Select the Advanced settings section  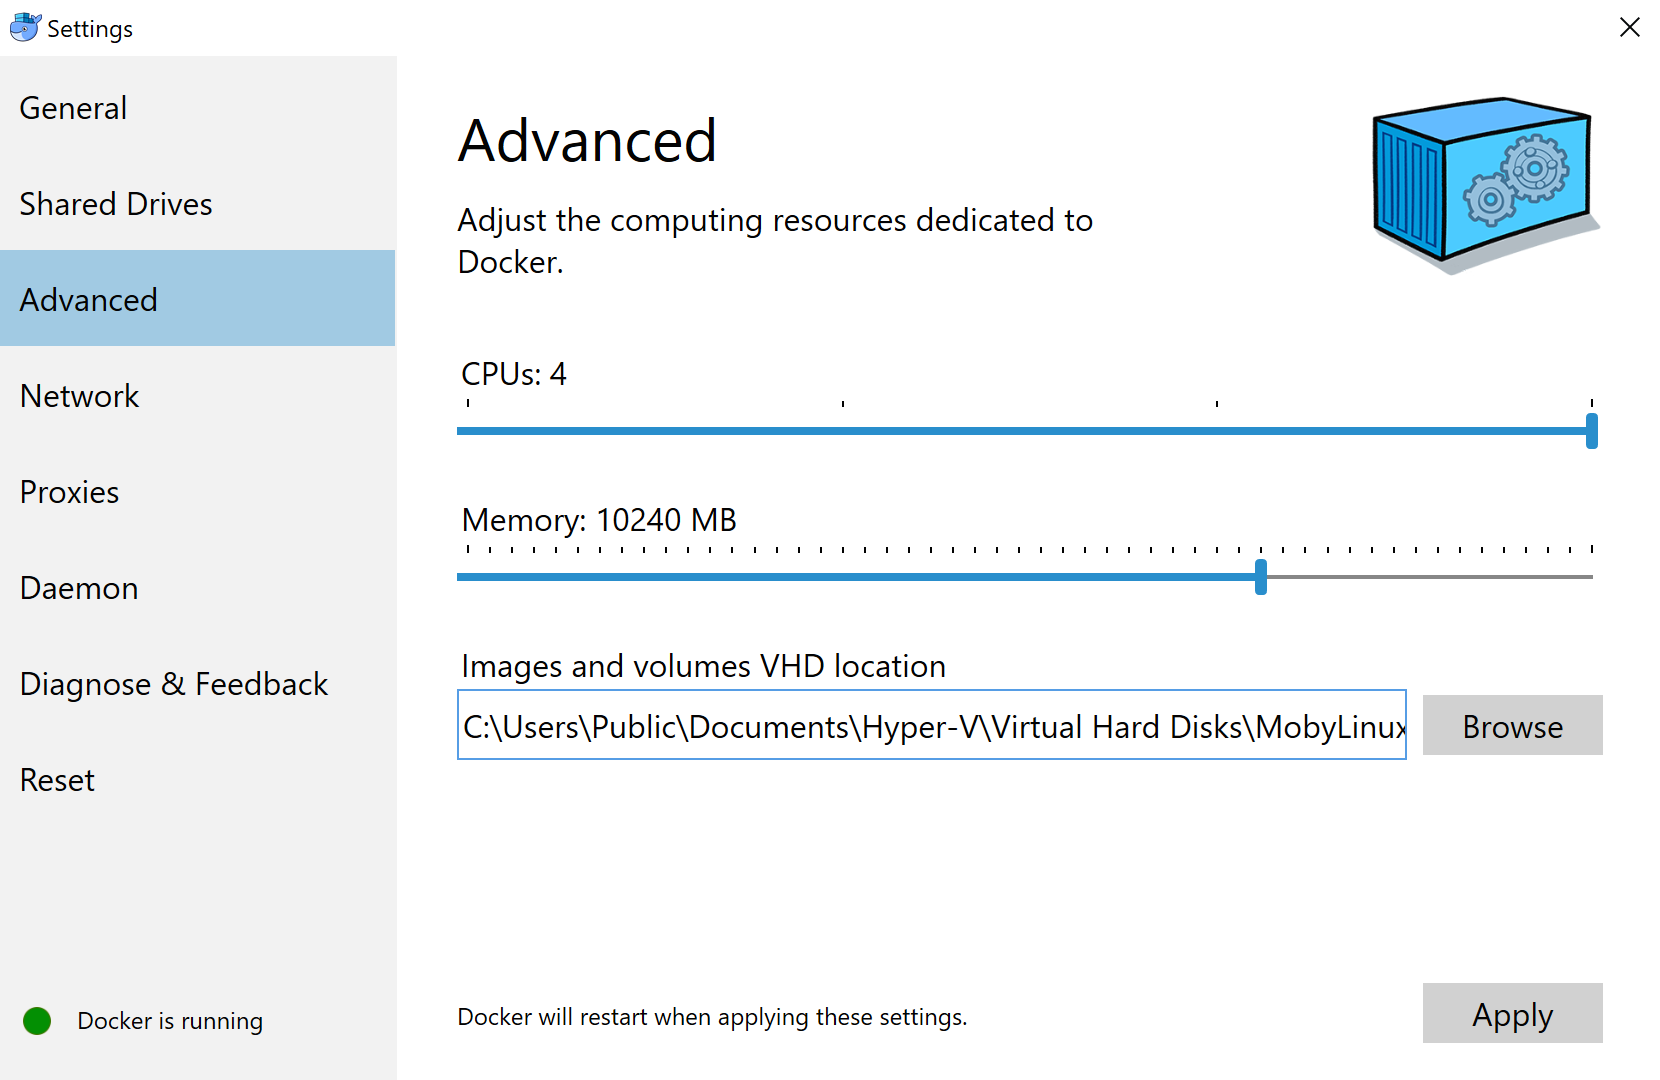89,299
